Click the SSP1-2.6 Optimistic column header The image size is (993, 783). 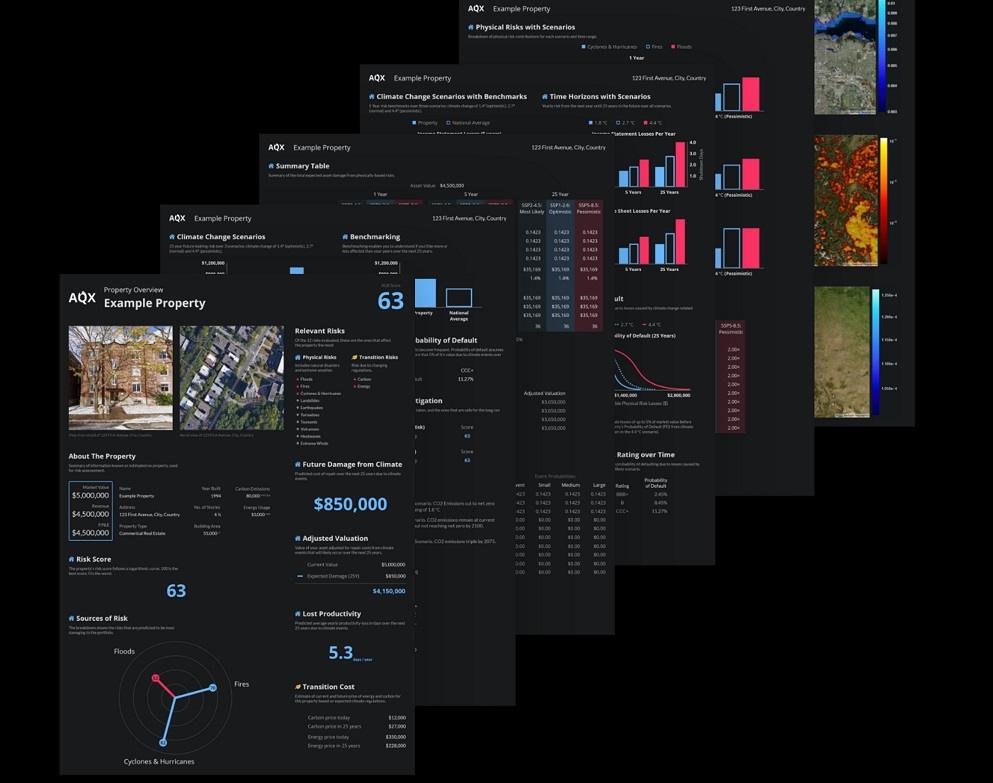pos(560,208)
